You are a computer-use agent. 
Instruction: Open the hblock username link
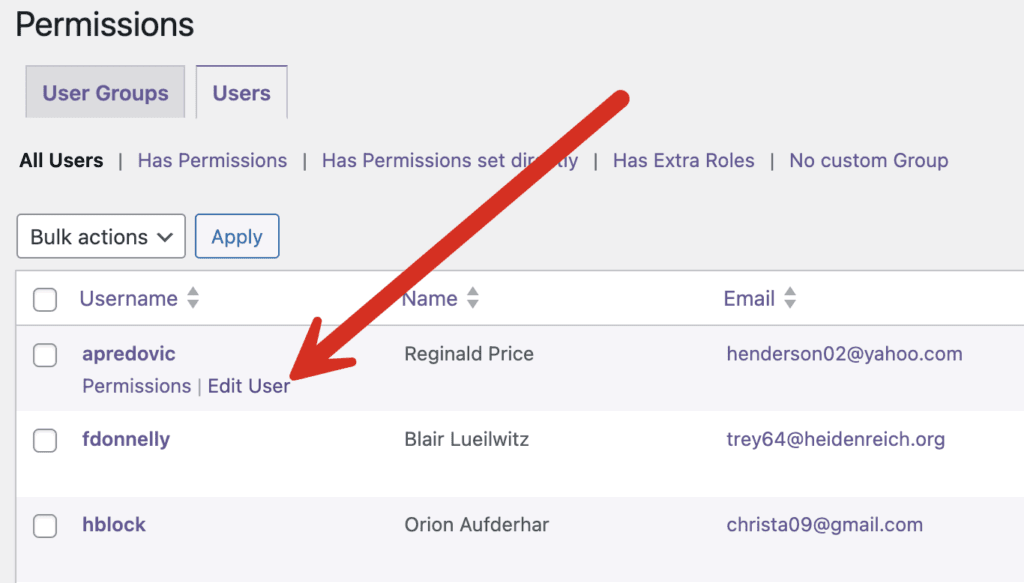point(114,525)
